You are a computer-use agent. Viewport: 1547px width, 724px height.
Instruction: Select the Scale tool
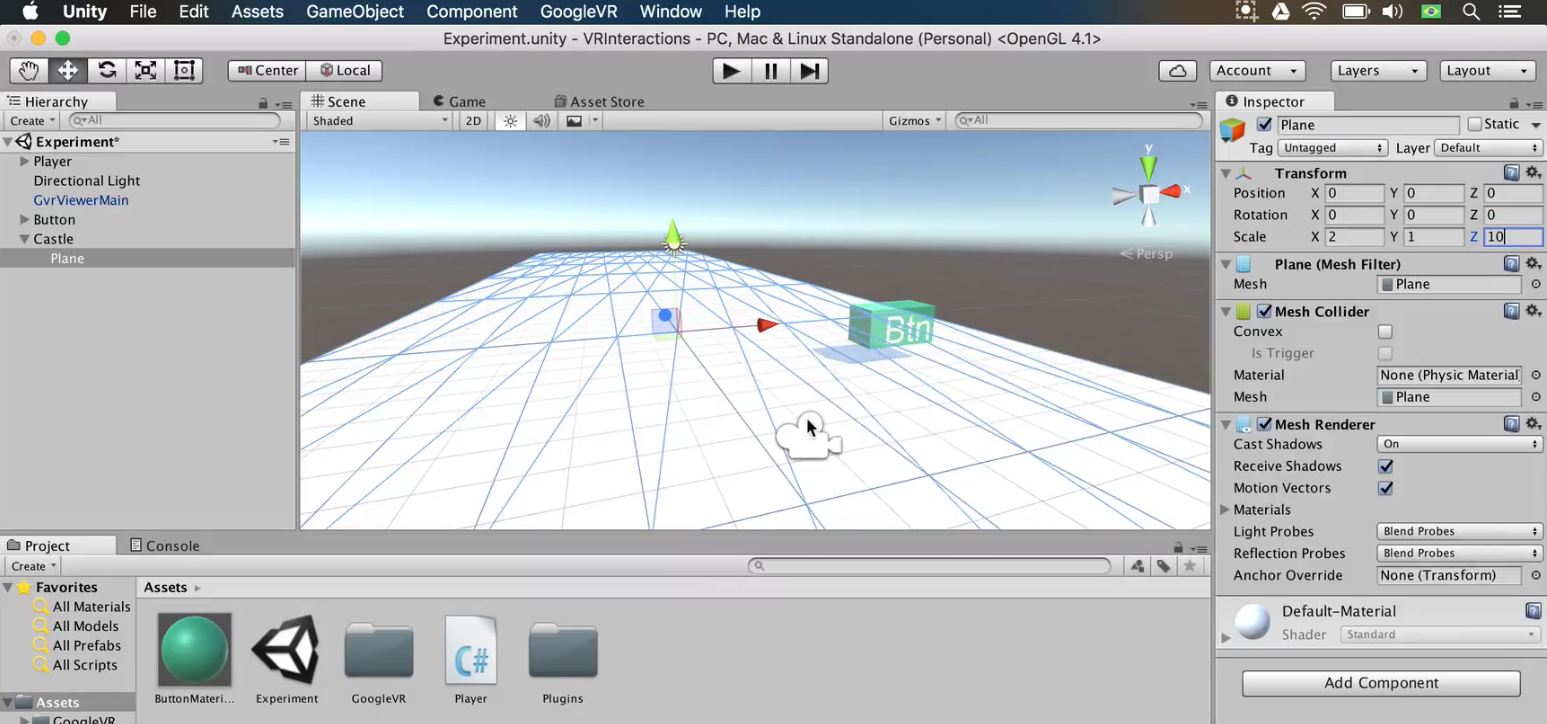pos(144,70)
